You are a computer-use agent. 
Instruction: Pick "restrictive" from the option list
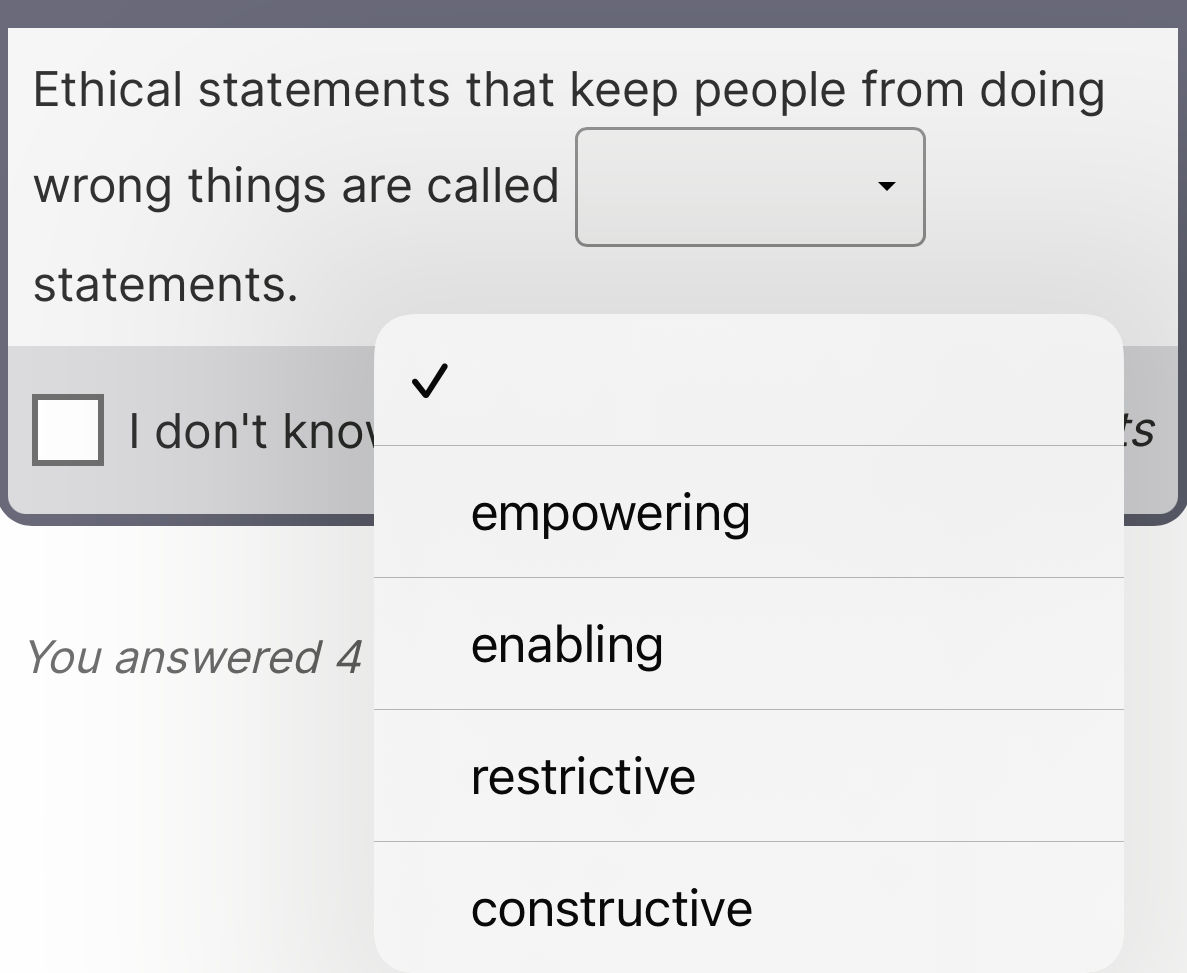(x=583, y=776)
